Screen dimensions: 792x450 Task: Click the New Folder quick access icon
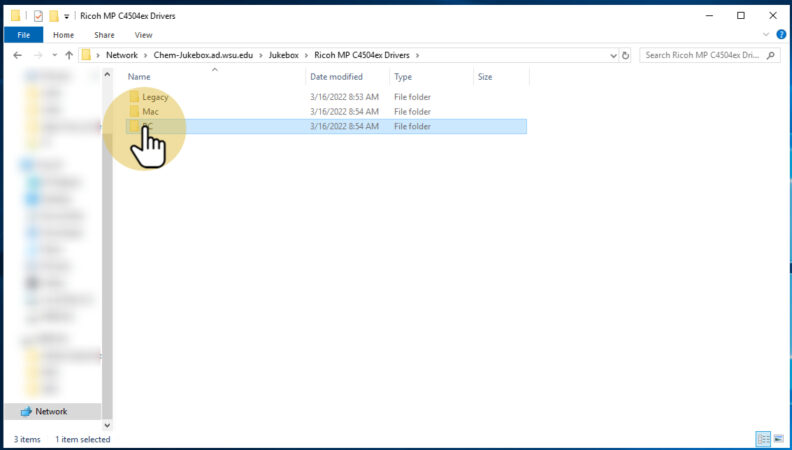tap(52, 16)
